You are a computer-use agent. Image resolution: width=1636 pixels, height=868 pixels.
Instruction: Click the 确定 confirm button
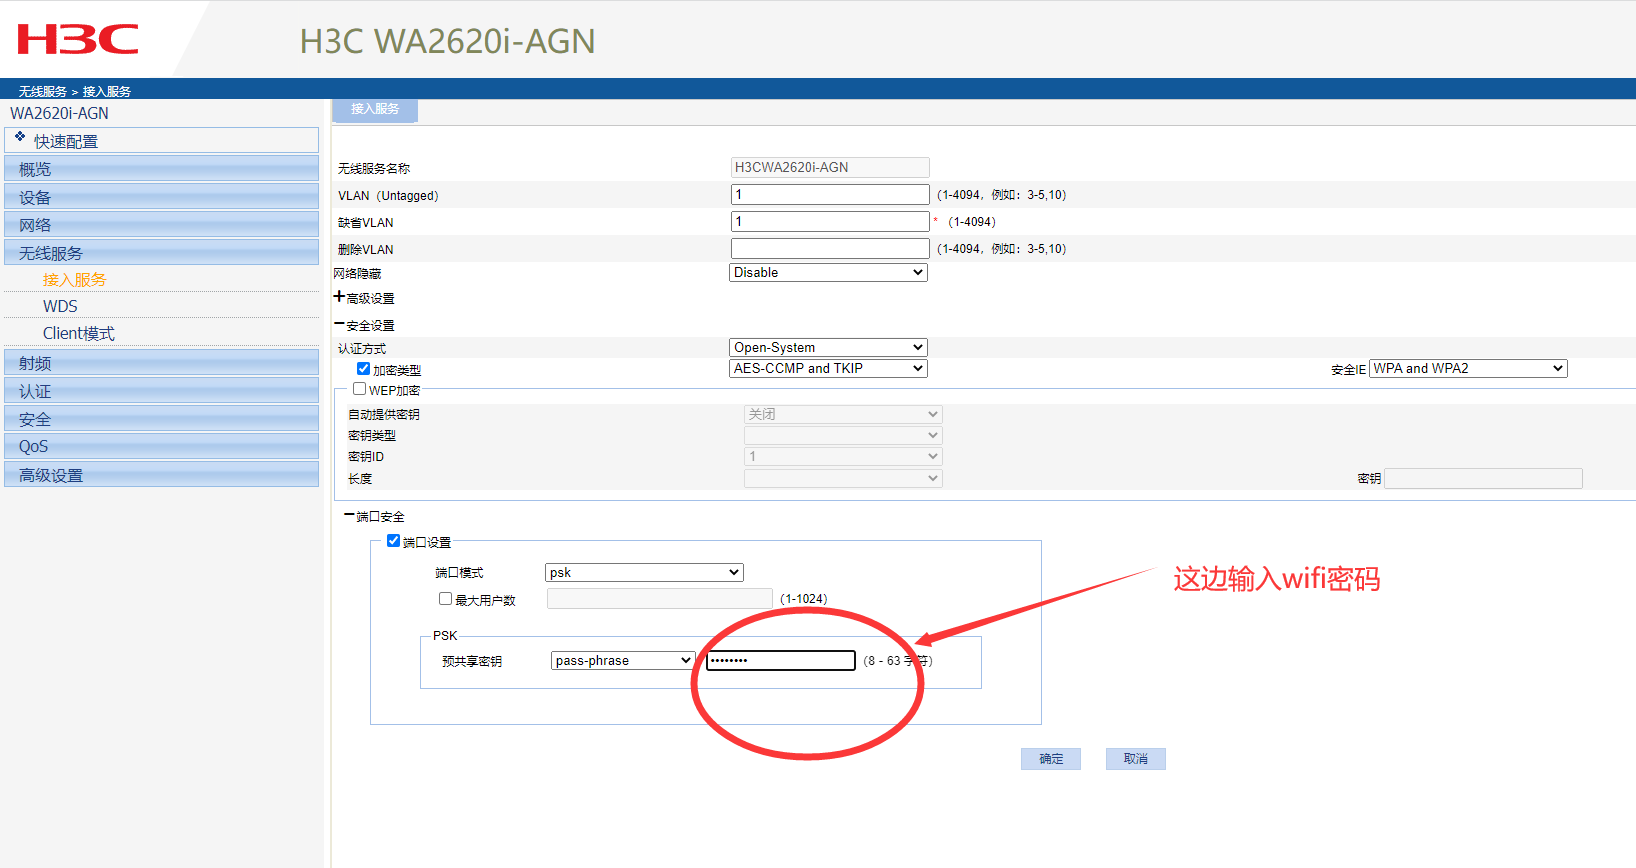1051,759
